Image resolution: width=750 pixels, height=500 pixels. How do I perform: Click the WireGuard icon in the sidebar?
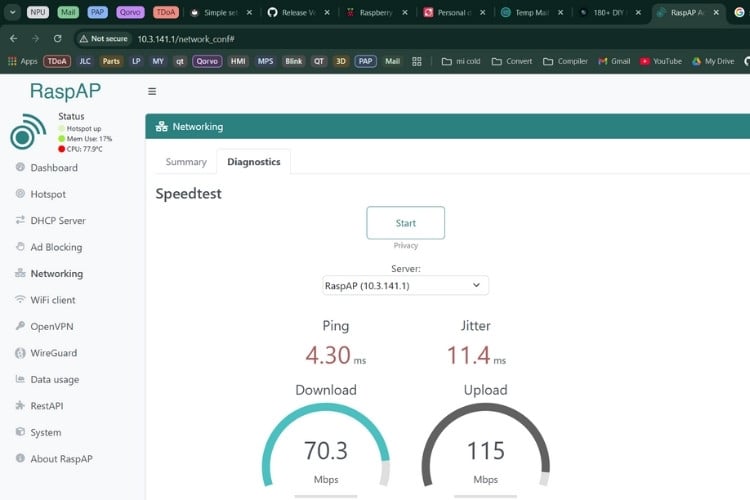point(20,353)
